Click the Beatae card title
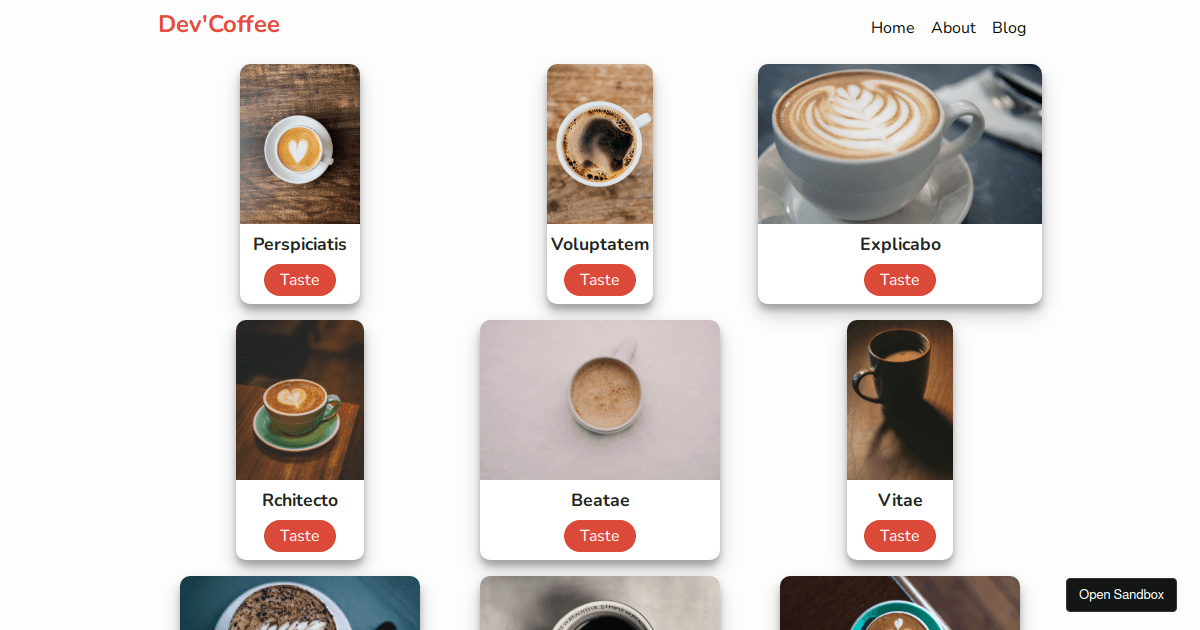The image size is (1200, 630). (x=600, y=500)
